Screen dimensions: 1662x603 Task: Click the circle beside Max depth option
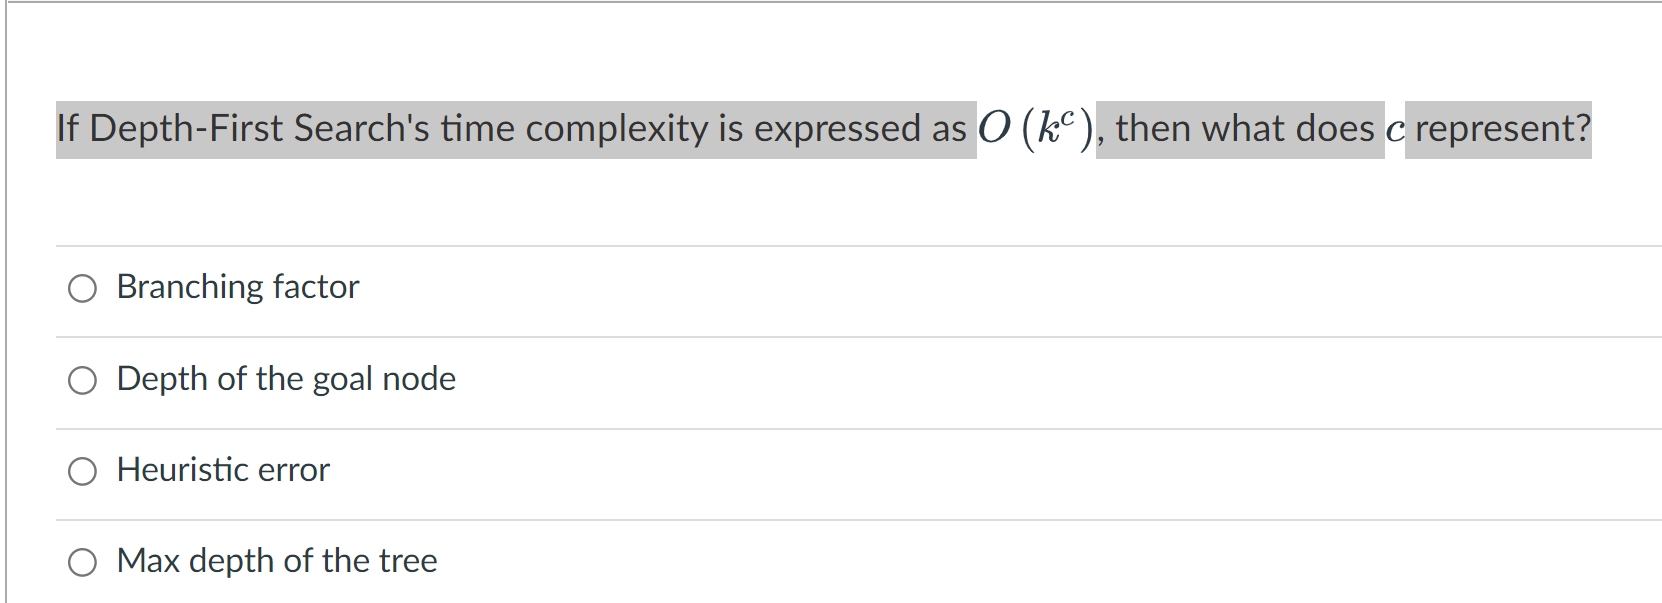click(83, 562)
